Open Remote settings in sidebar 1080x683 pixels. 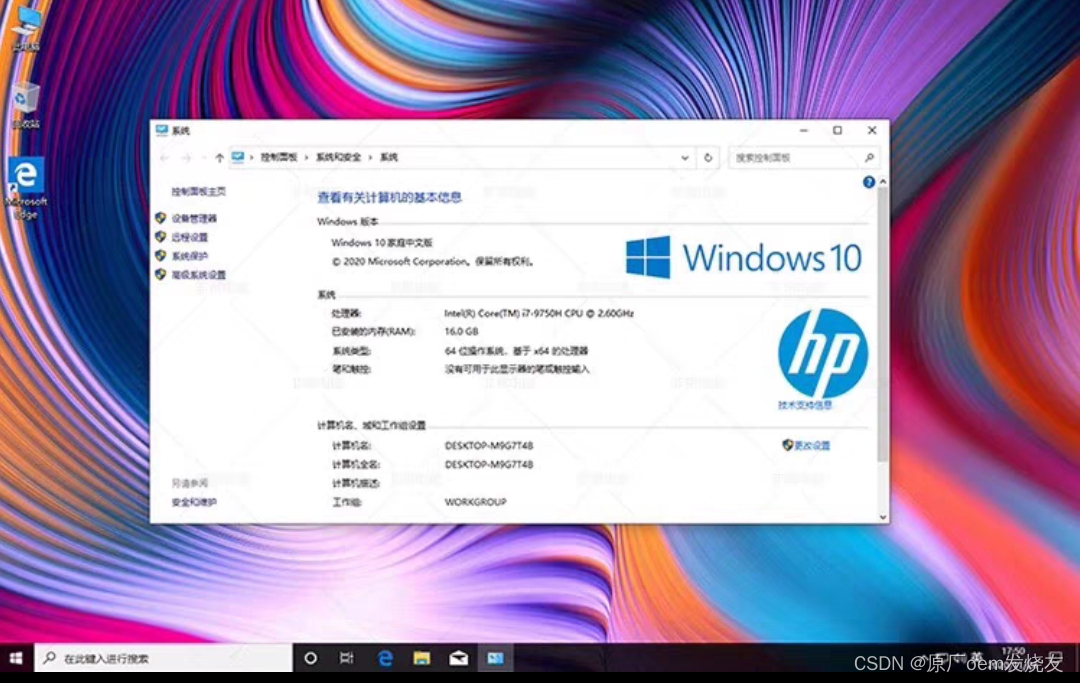pyautogui.click(x=189, y=237)
